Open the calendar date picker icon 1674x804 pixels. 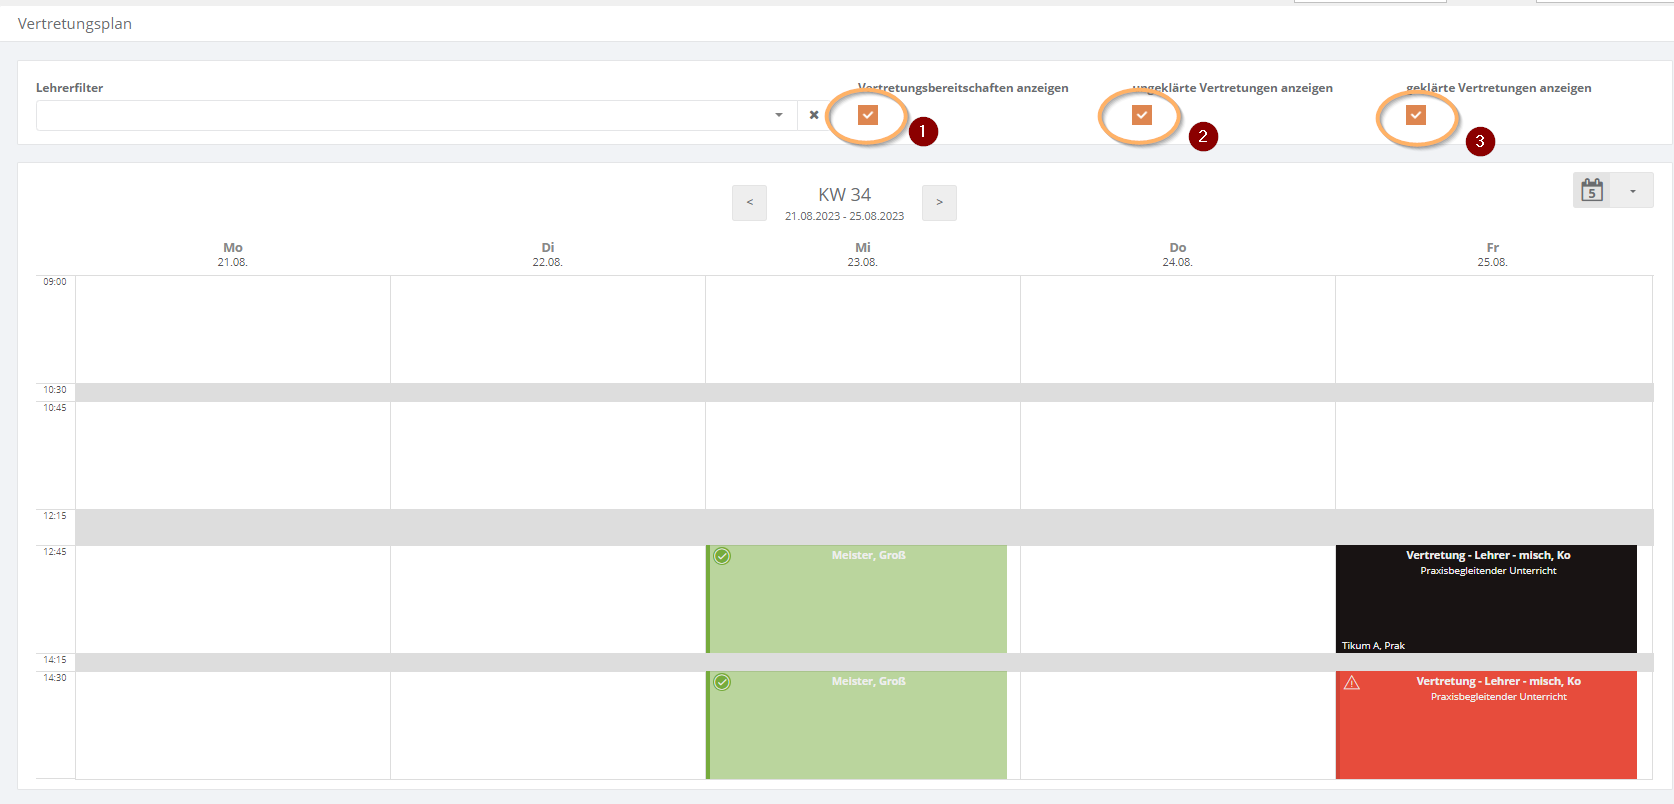click(1592, 190)
